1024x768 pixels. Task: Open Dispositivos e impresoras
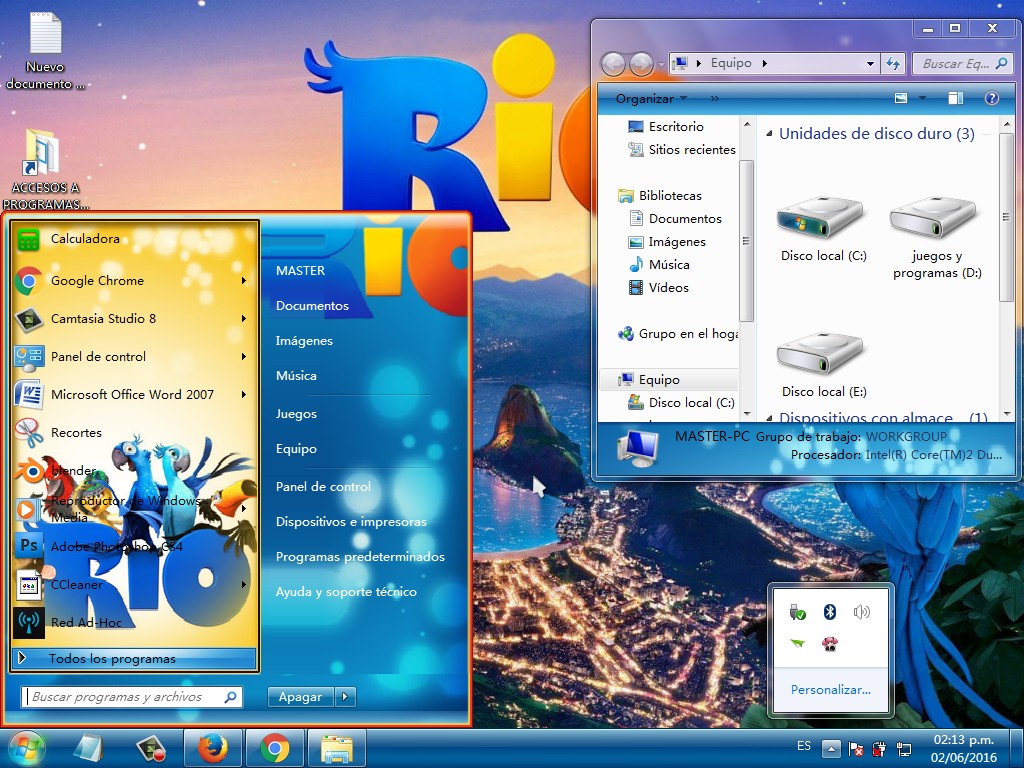click(x=351, y=522)
